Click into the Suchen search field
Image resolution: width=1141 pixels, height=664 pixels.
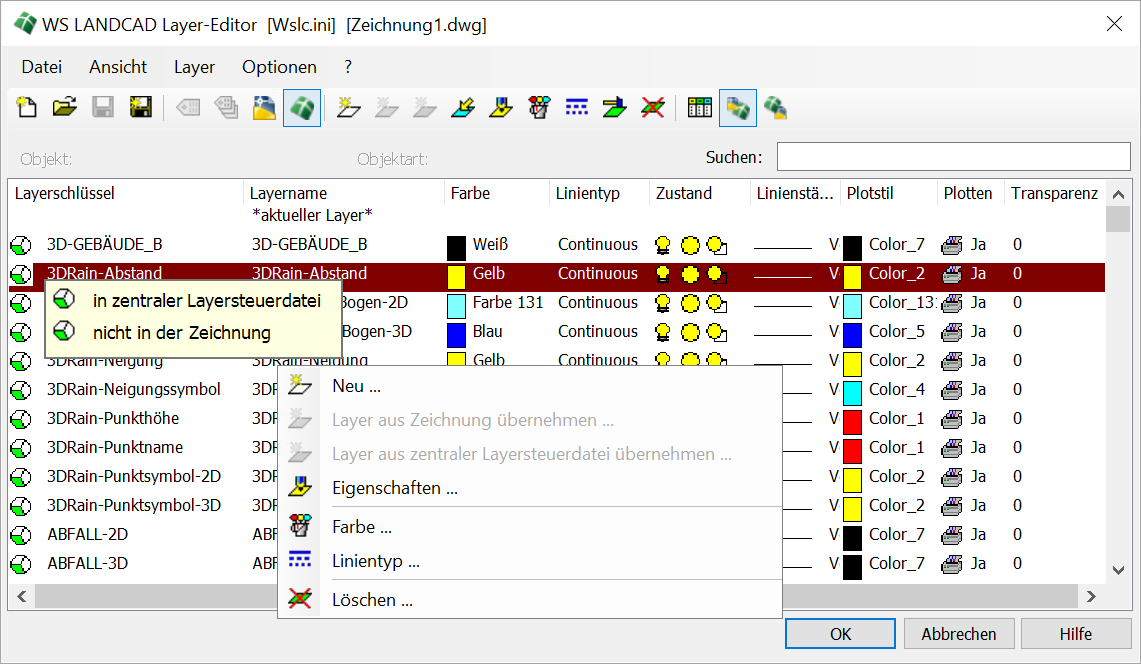click(953, 157)
